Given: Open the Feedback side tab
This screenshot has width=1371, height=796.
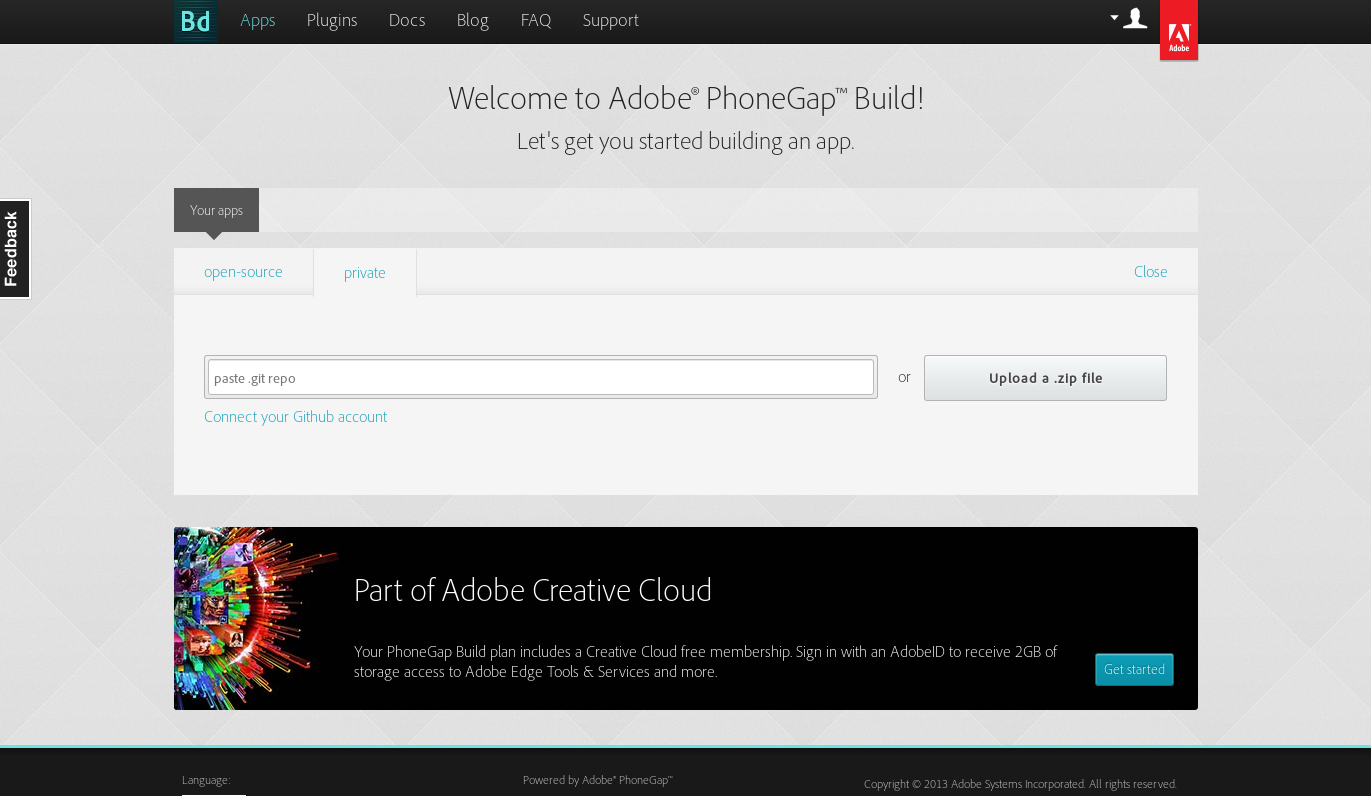Looking at the screenshot, I should (14, 249).
